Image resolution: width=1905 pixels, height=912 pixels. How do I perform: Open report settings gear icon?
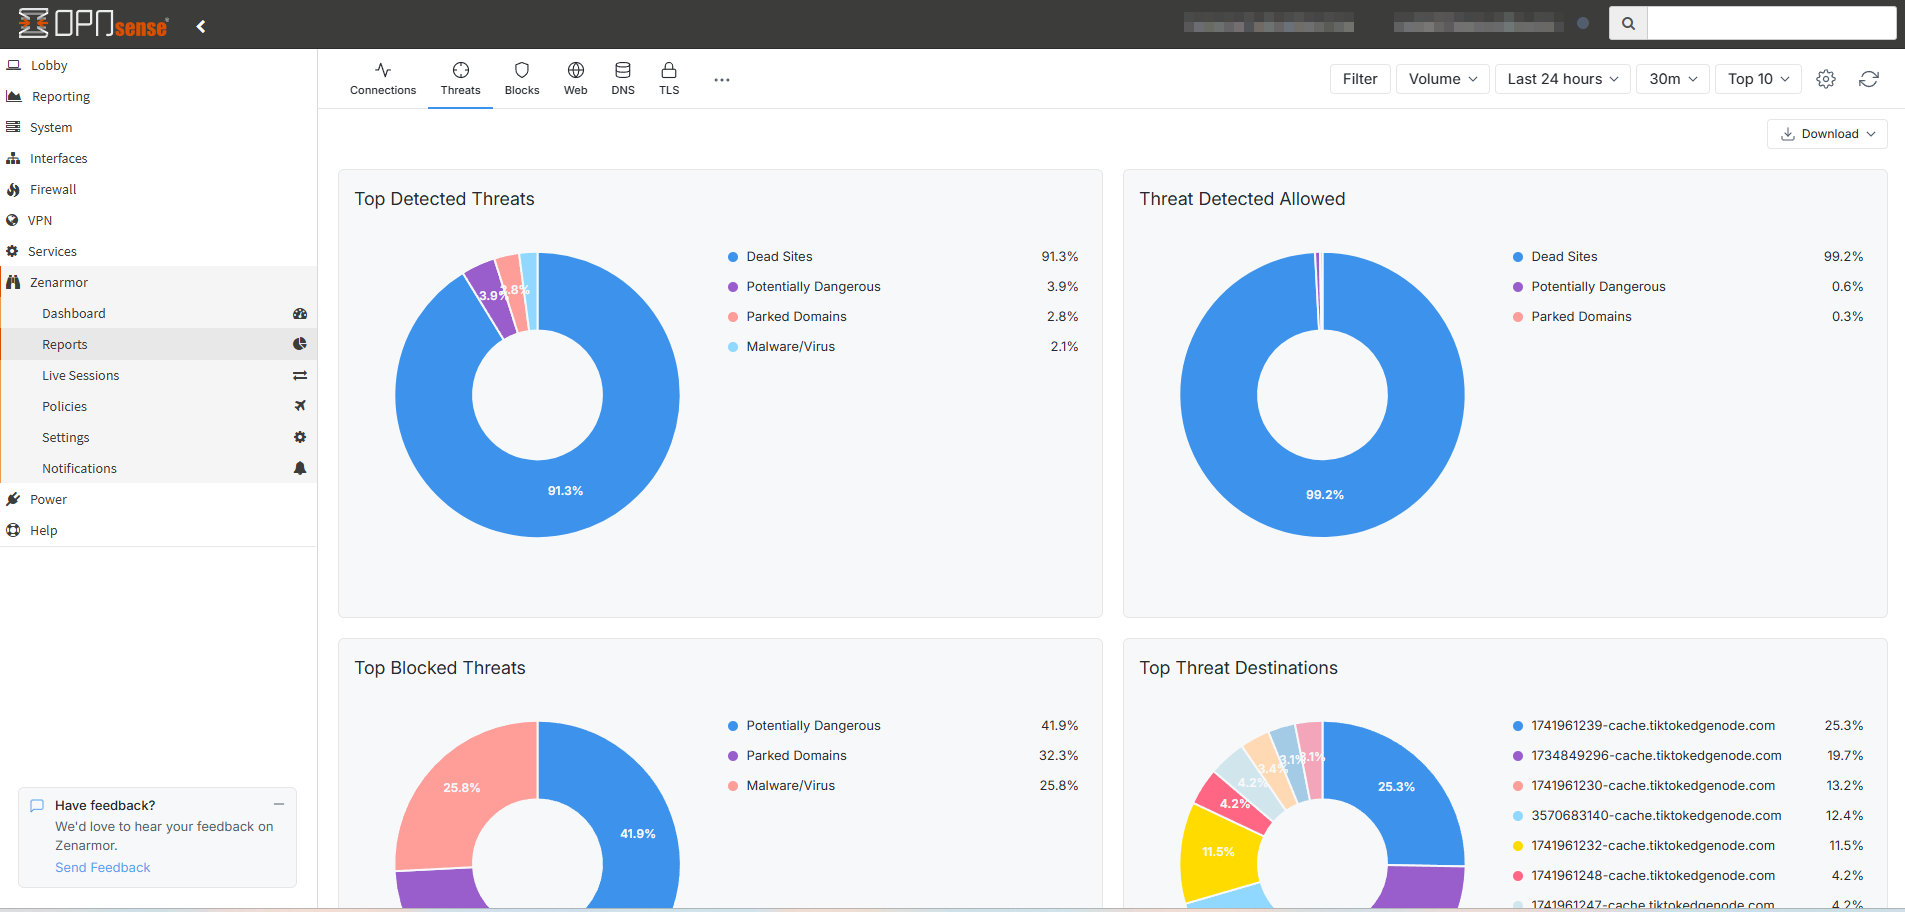pyautogui.click(x=1826, y=79)
